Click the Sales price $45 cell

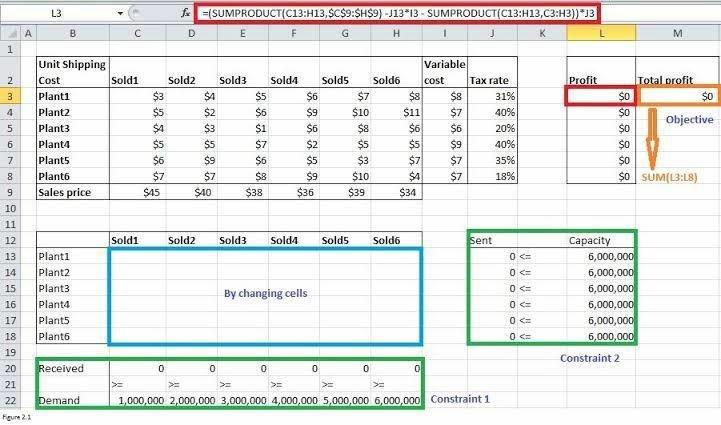point(137,192)
